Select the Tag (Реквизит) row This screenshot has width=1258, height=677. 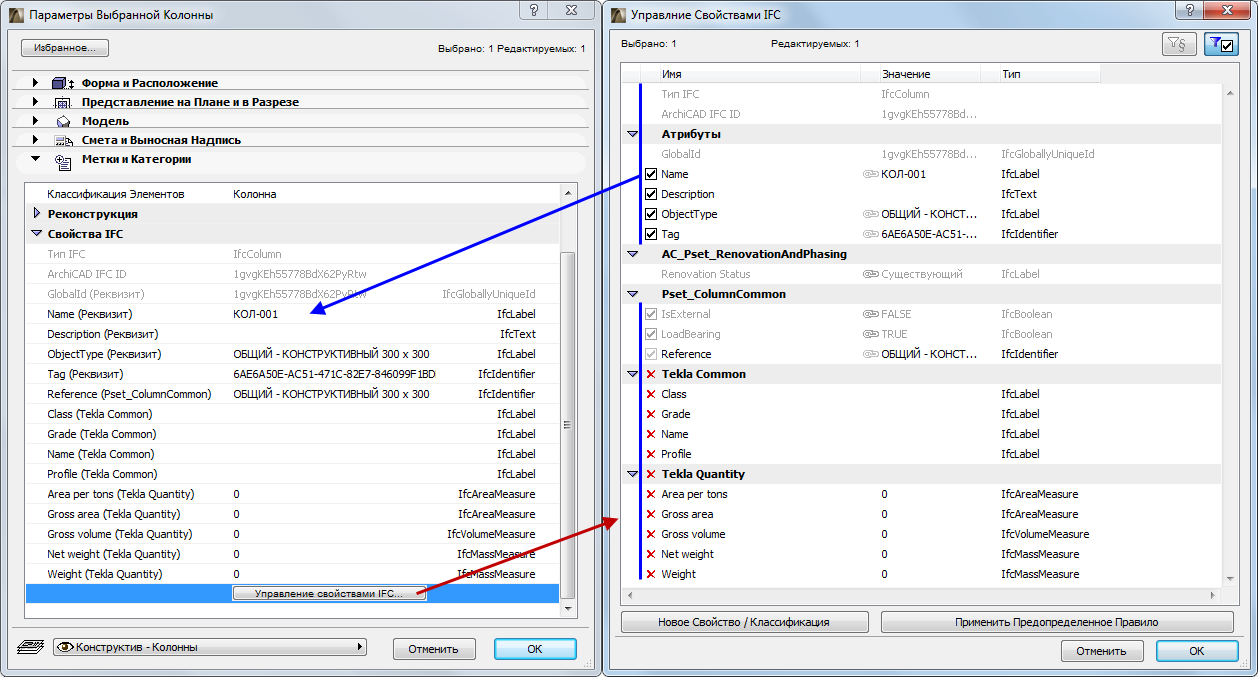[x=292, y=374]
